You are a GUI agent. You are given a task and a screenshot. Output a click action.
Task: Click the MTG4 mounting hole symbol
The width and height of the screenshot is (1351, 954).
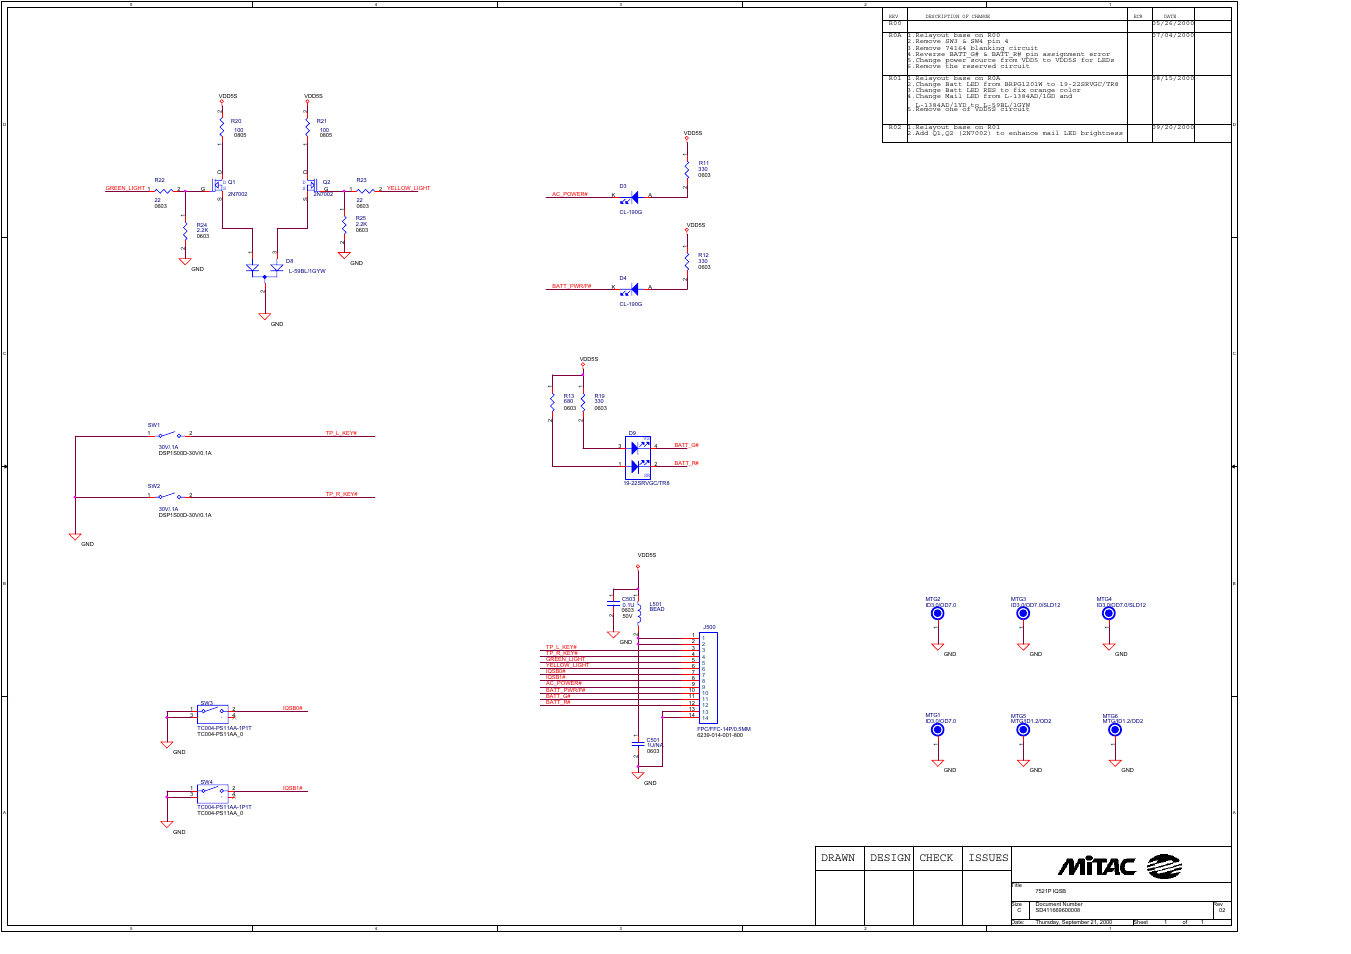[1109, 614]
